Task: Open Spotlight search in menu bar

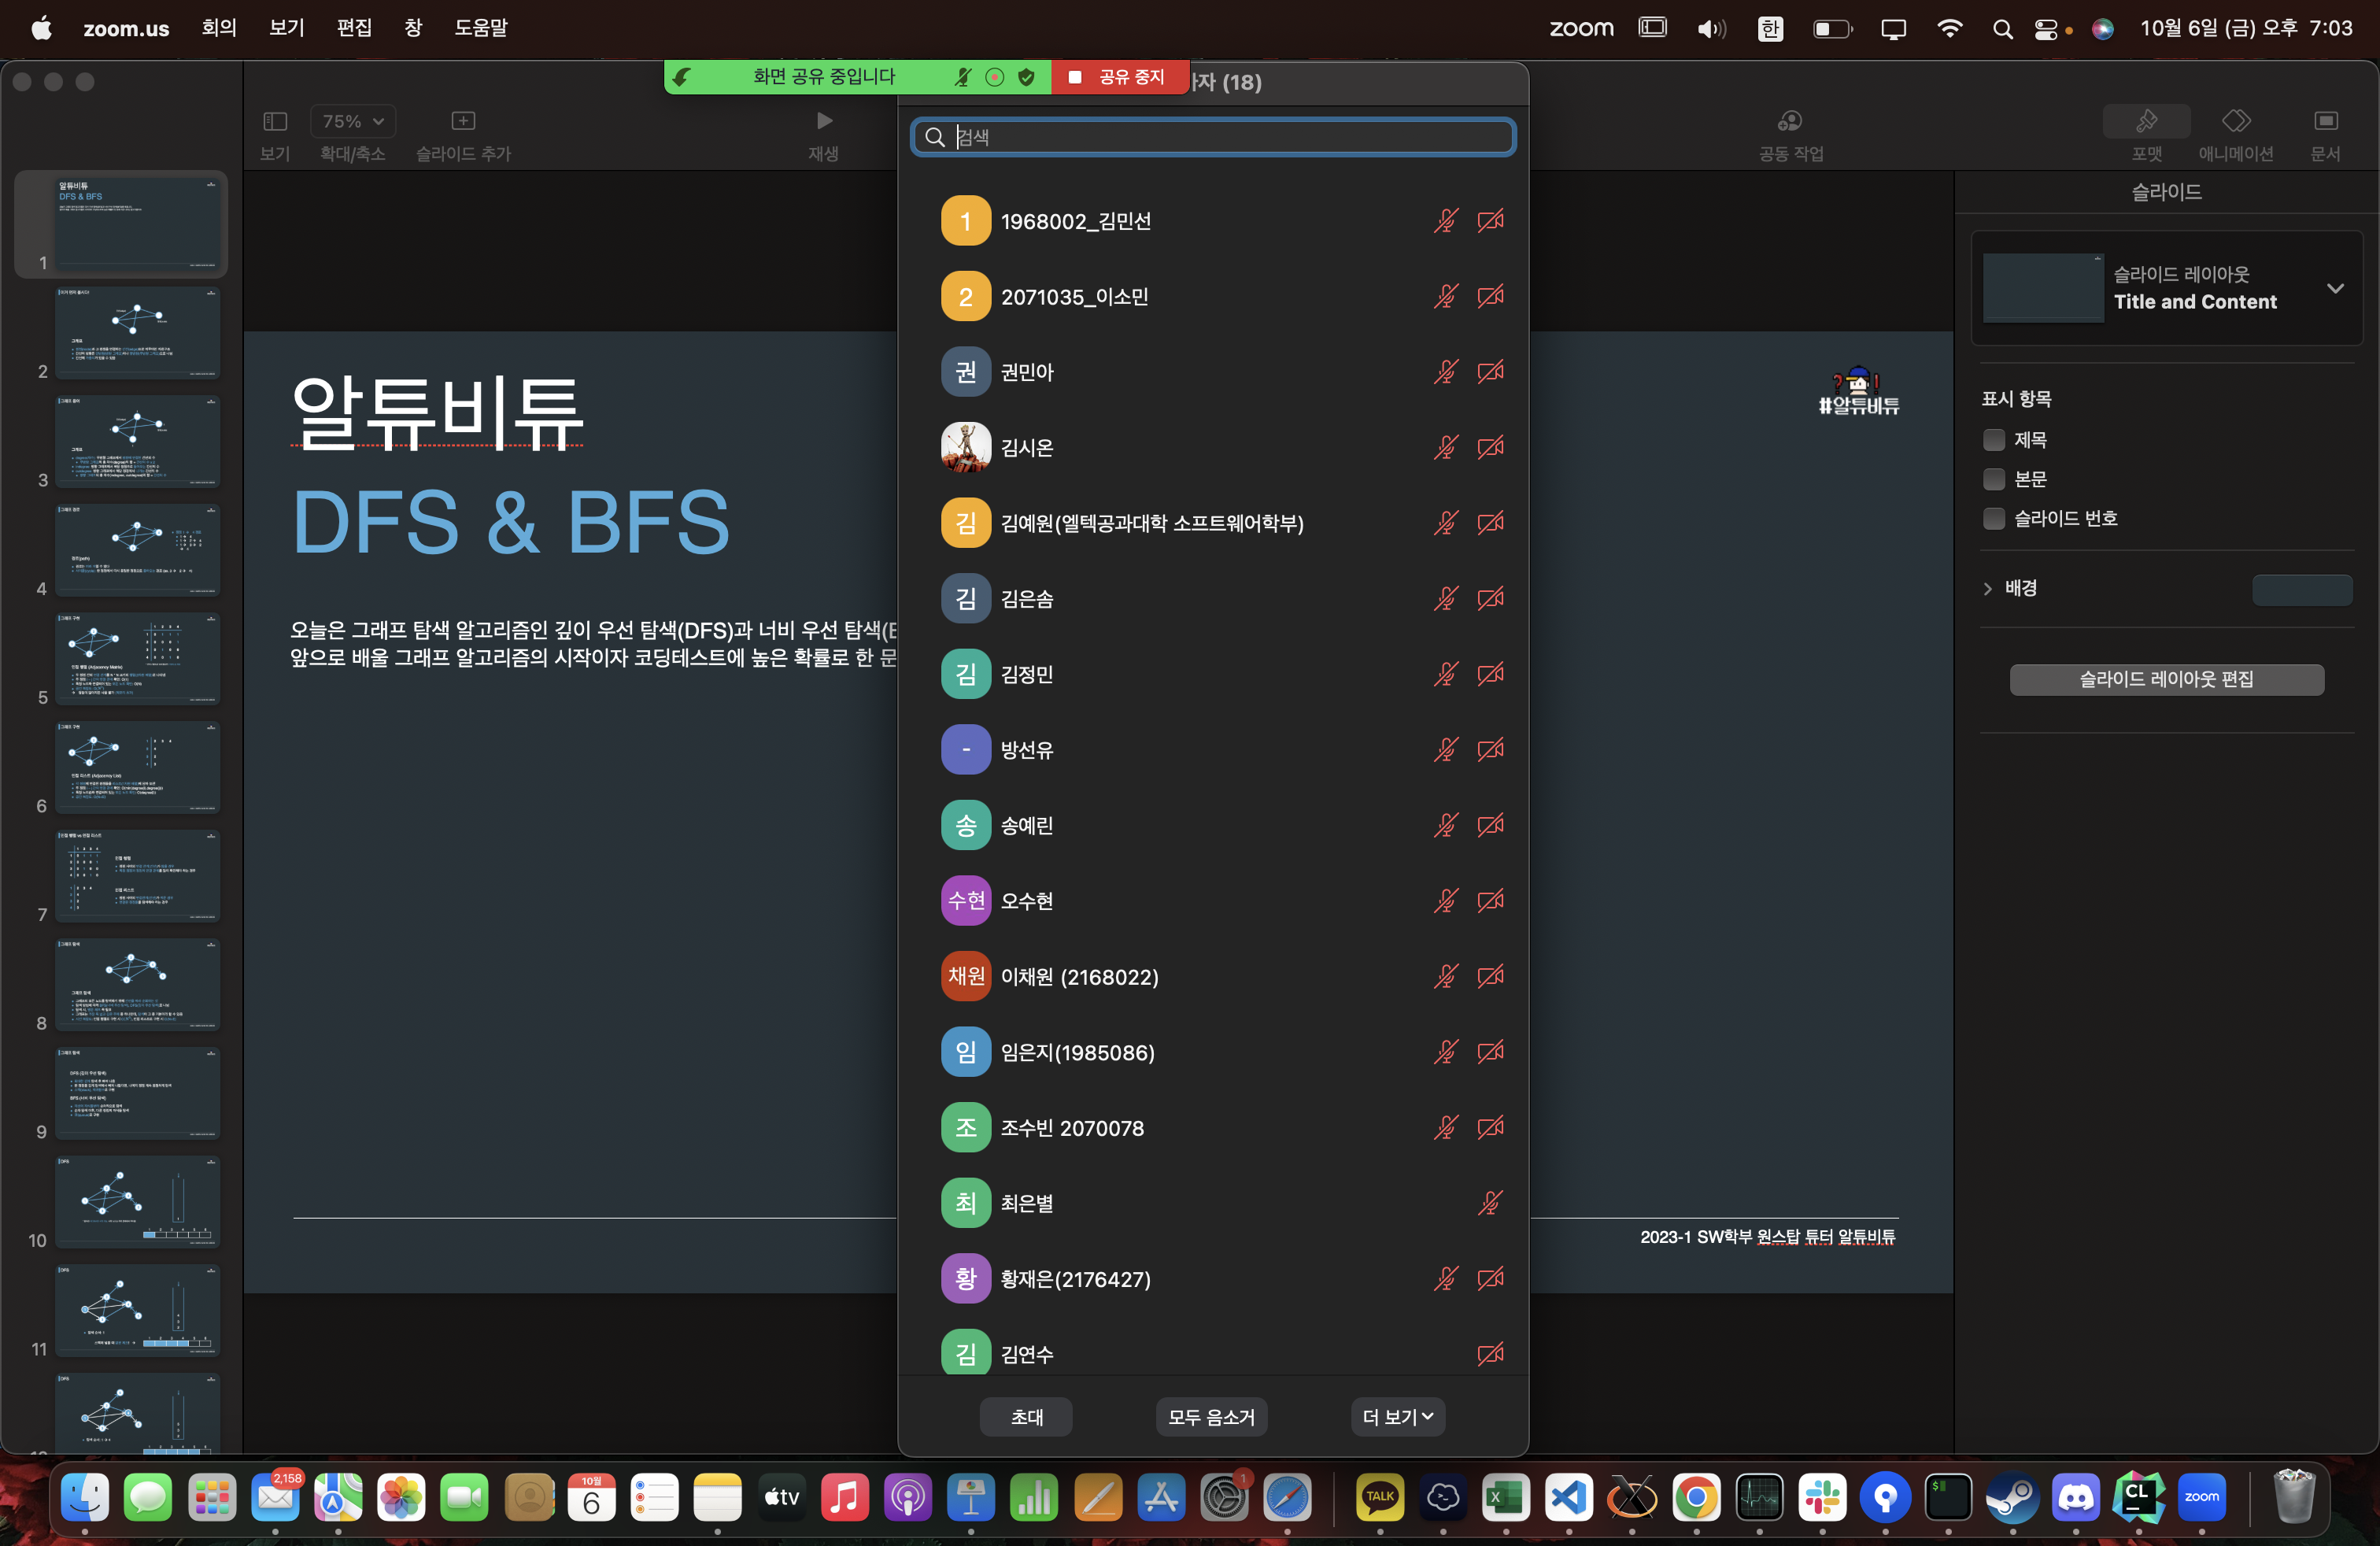Action: point(2002,29)
